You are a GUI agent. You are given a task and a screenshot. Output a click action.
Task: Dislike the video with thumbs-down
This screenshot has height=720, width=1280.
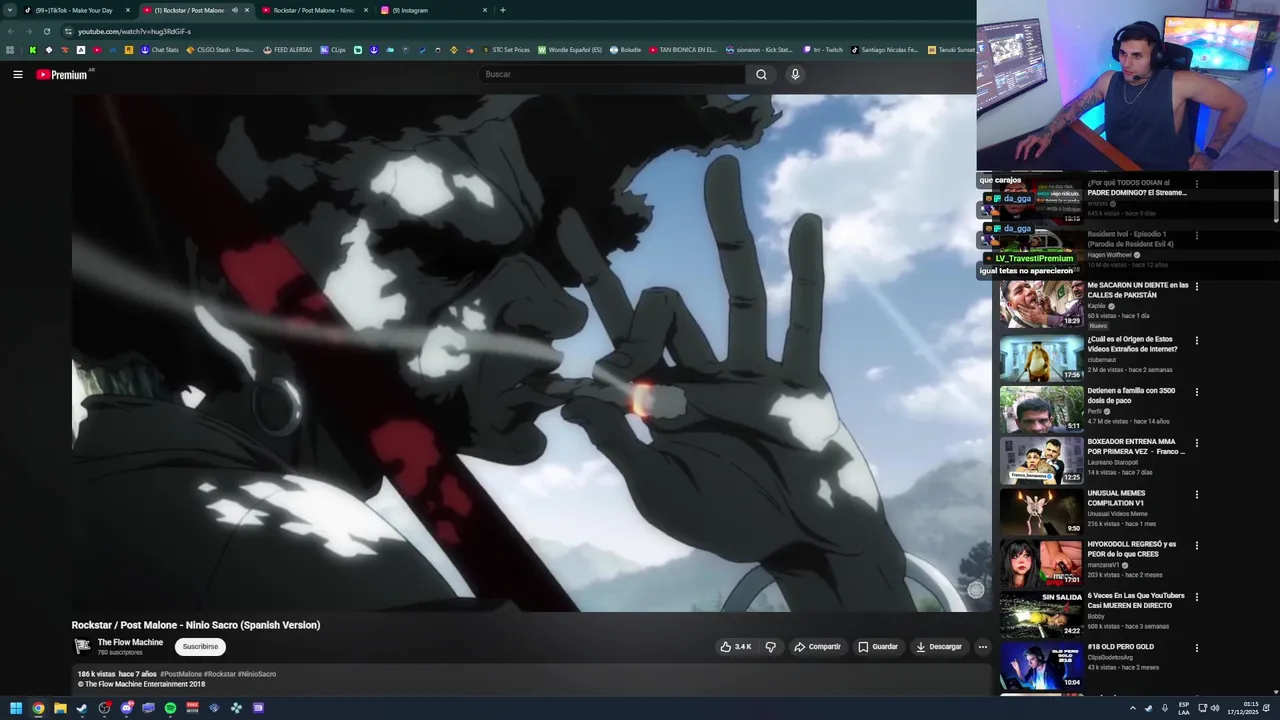[x=770, y=647]
